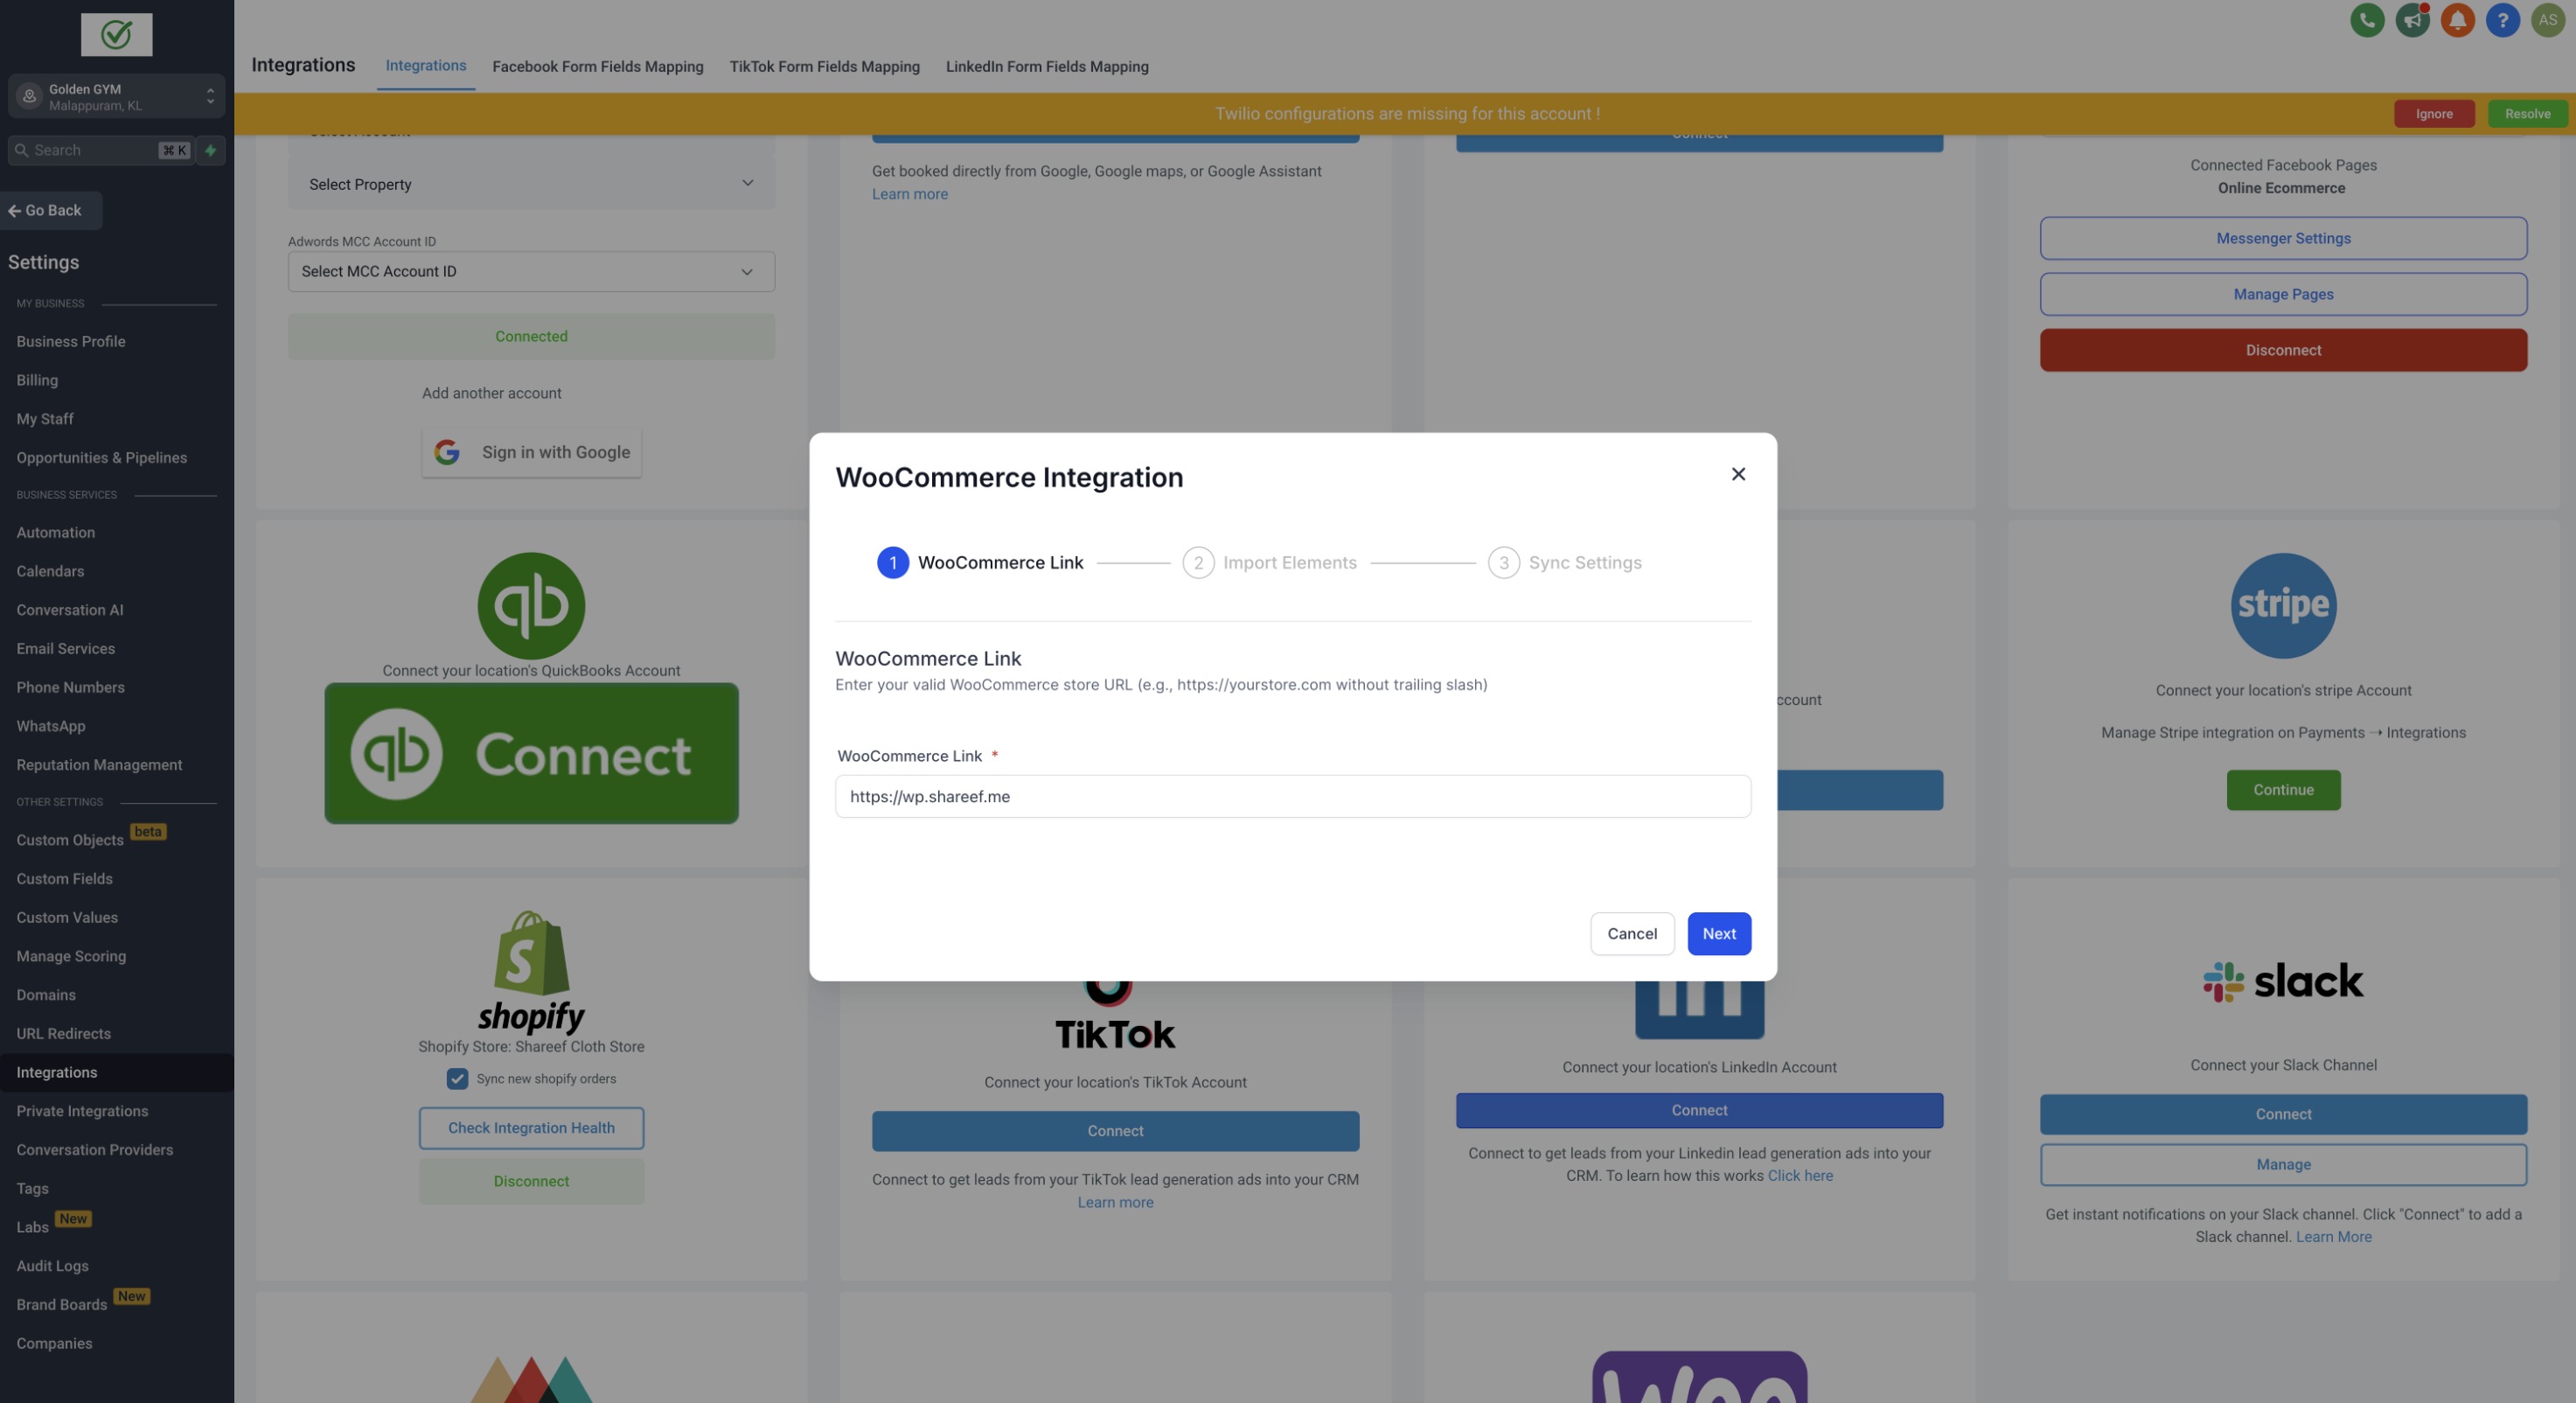The height and width of the screenshot is (1403, 2576).
Task: Switch to Facebook Form Fields Mapping tab
Action: [597, 67]
